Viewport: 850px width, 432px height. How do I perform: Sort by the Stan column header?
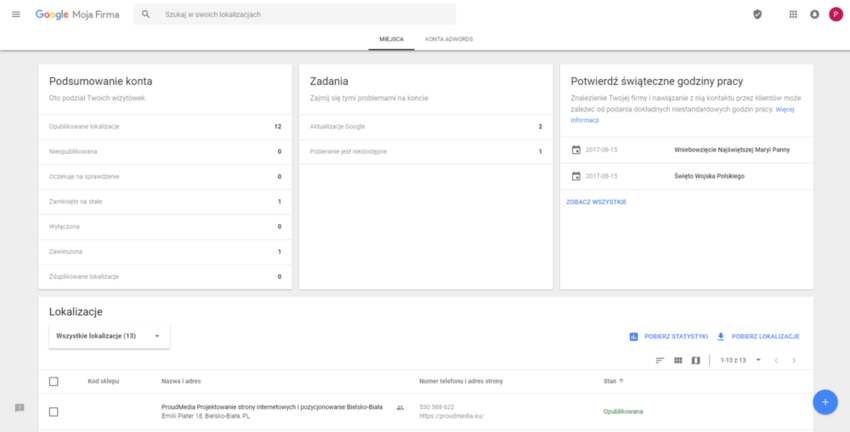pos(611,381)
